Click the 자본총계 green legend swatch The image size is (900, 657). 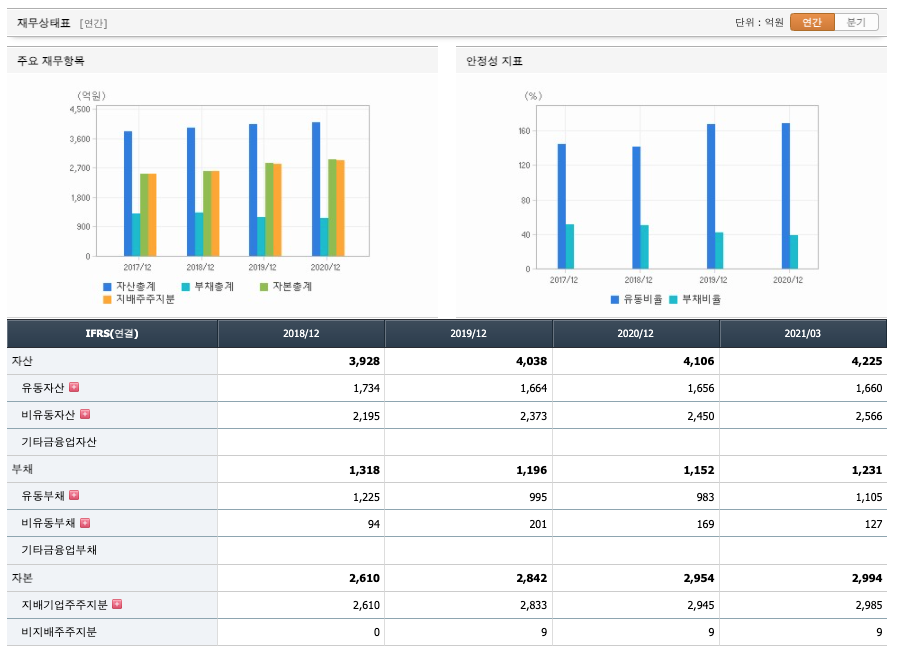click(x=263, y=287)
